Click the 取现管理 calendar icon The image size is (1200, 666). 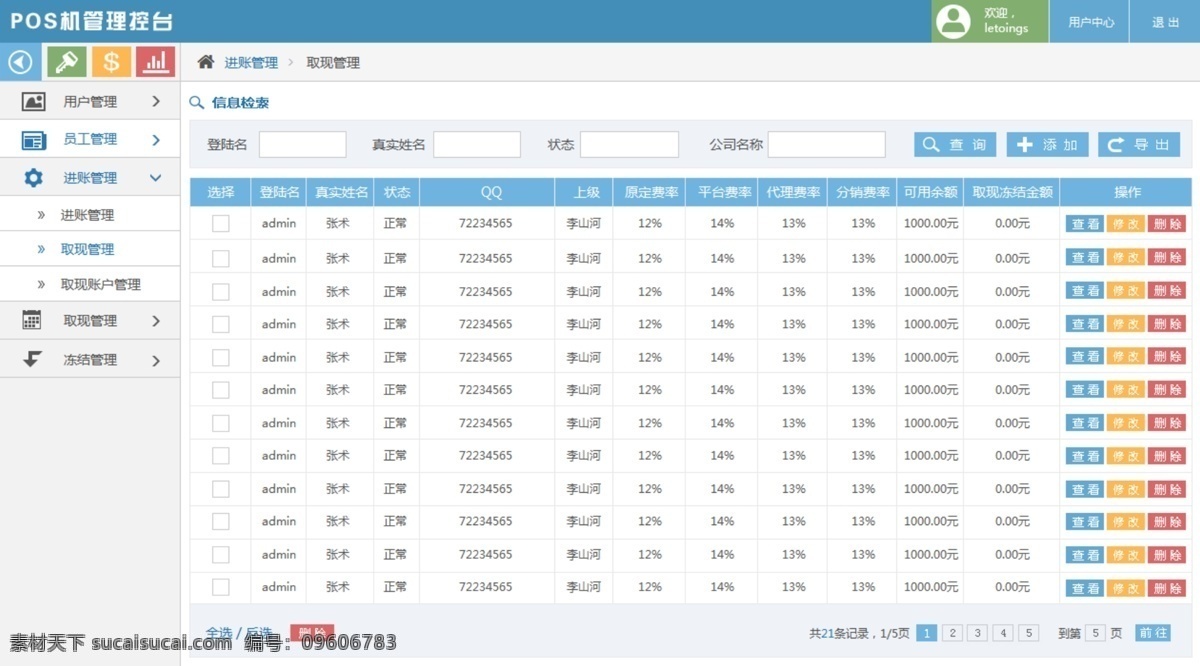pyautogui.click(x=32, y=320)
